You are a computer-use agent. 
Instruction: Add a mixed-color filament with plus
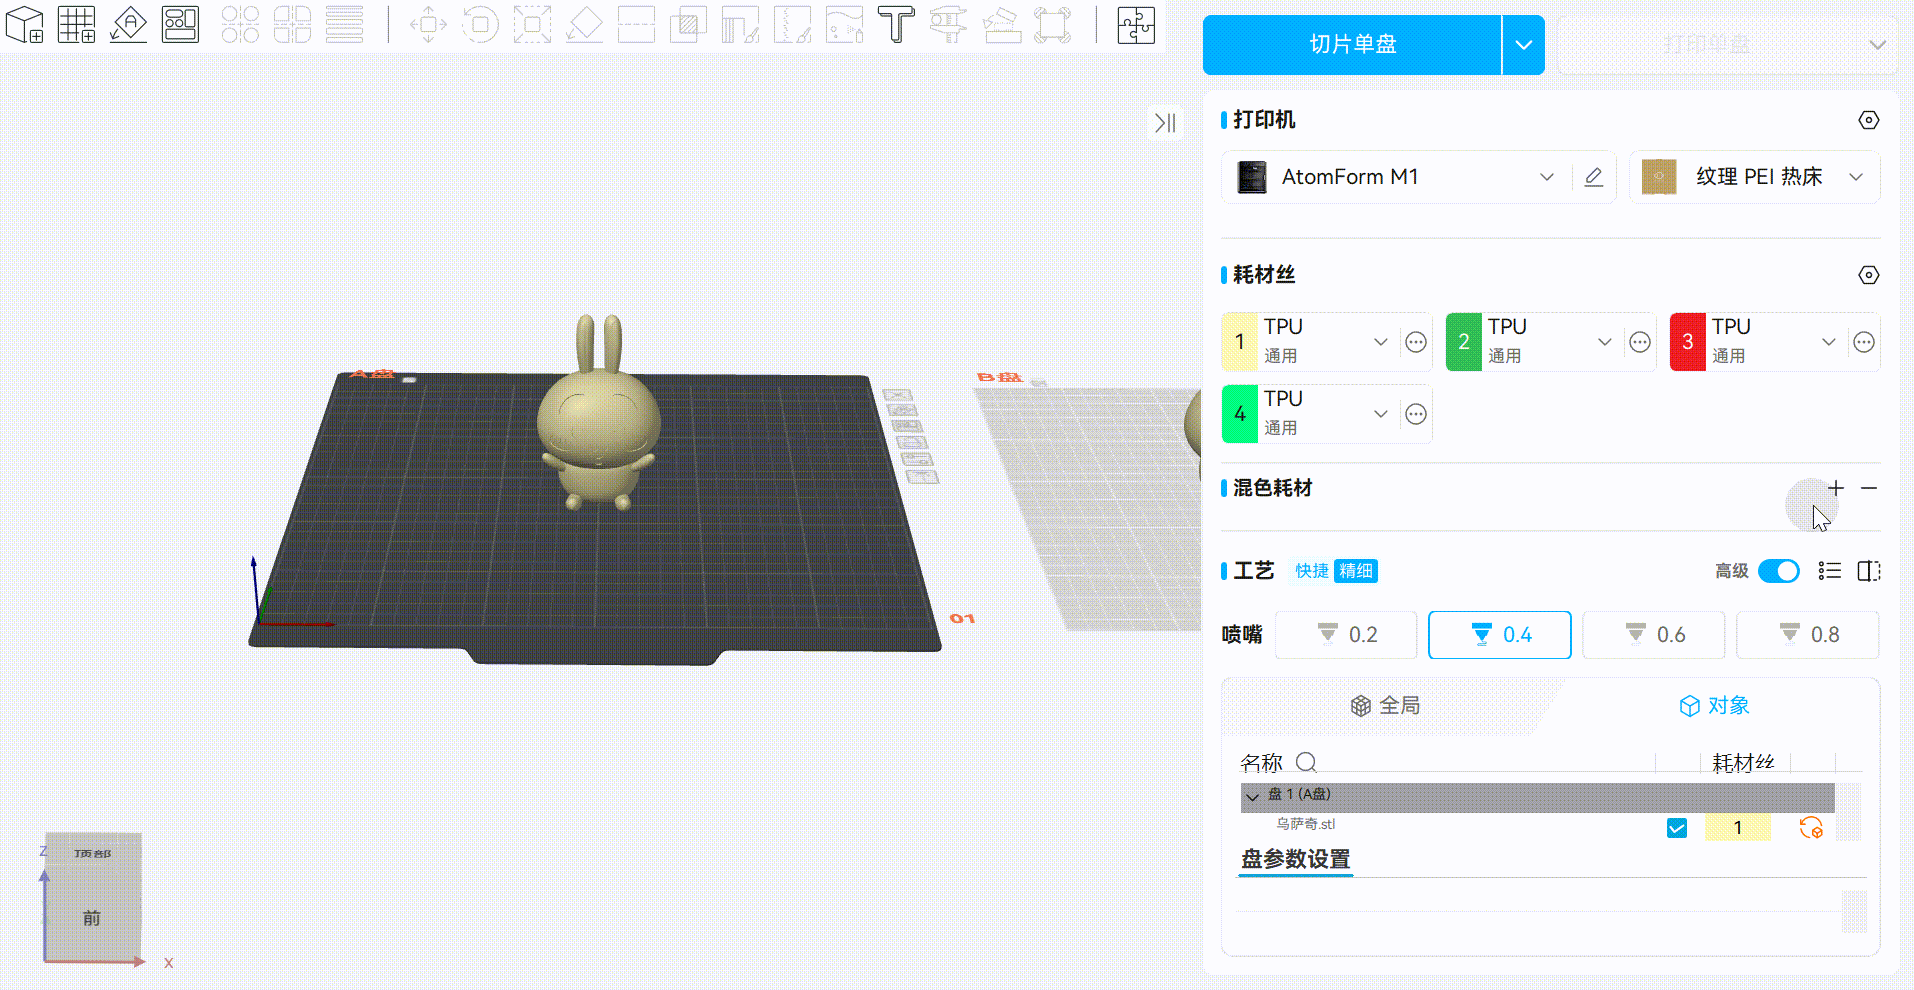point(1836,488)
